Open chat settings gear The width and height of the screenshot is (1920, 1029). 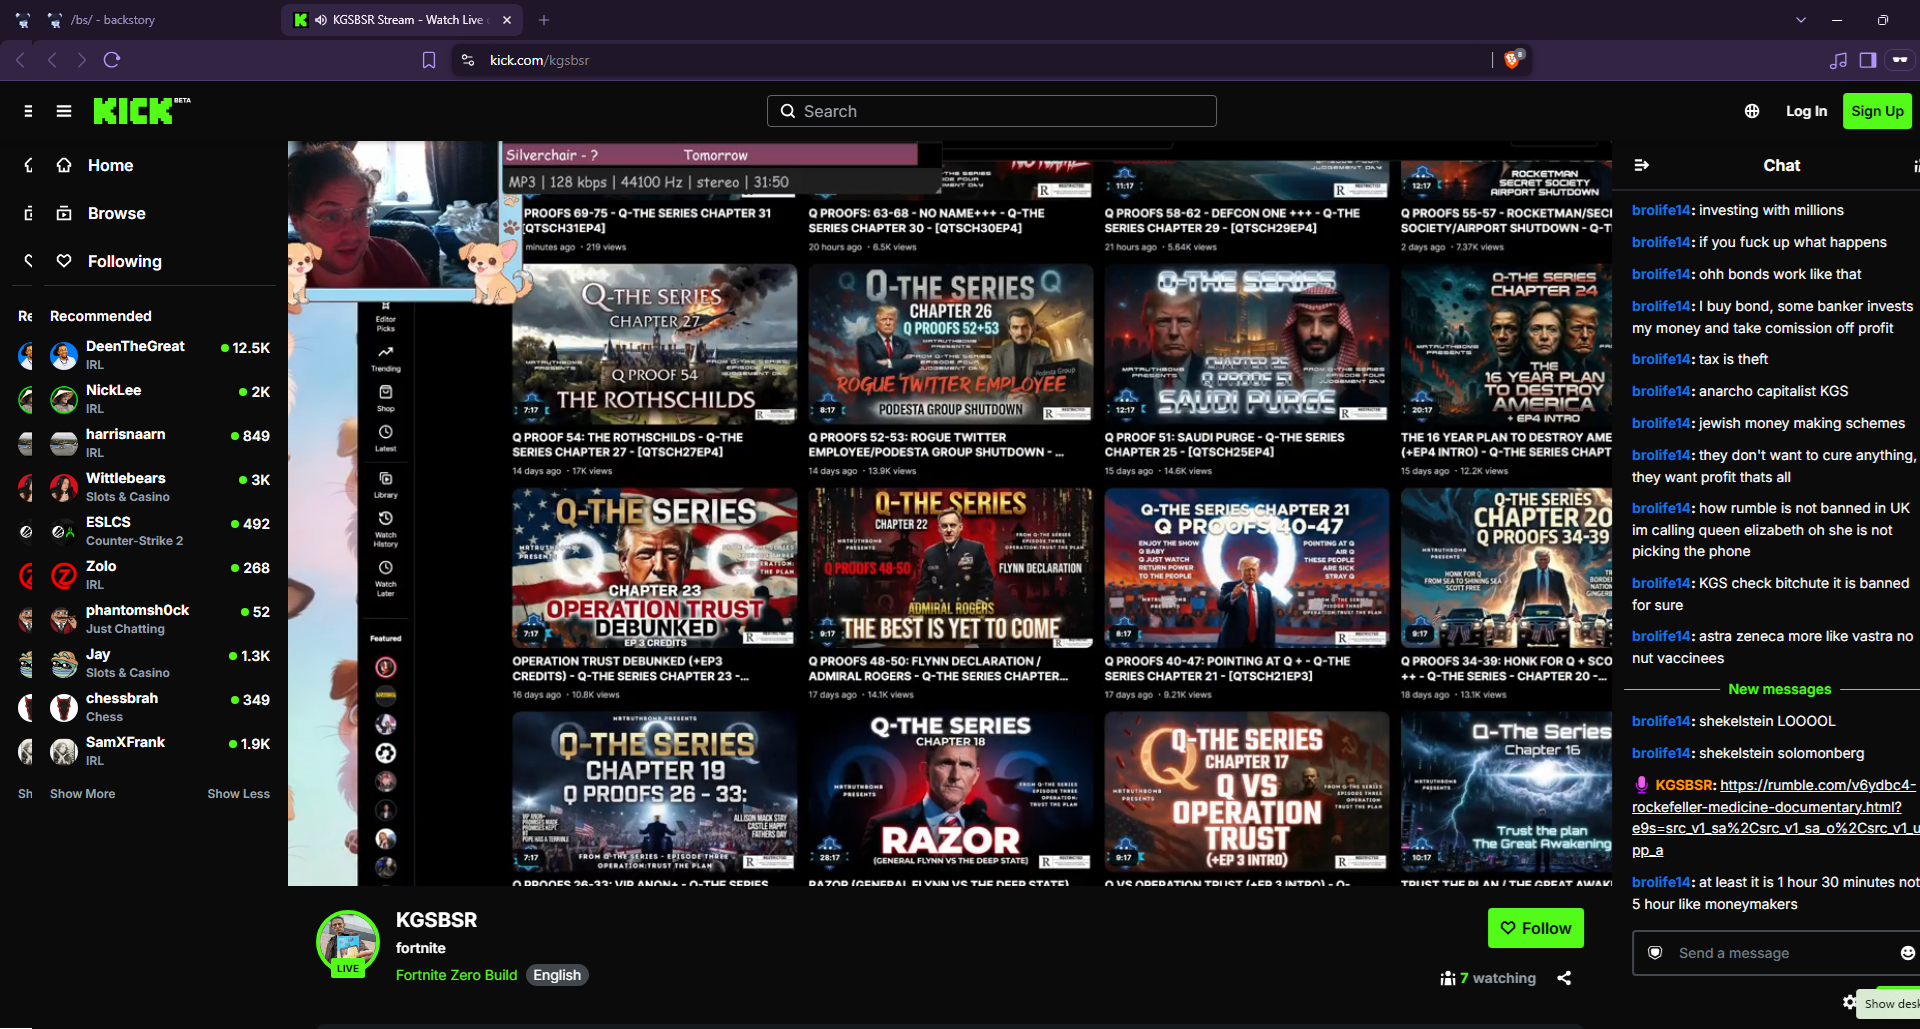tap(1849, 1001)
